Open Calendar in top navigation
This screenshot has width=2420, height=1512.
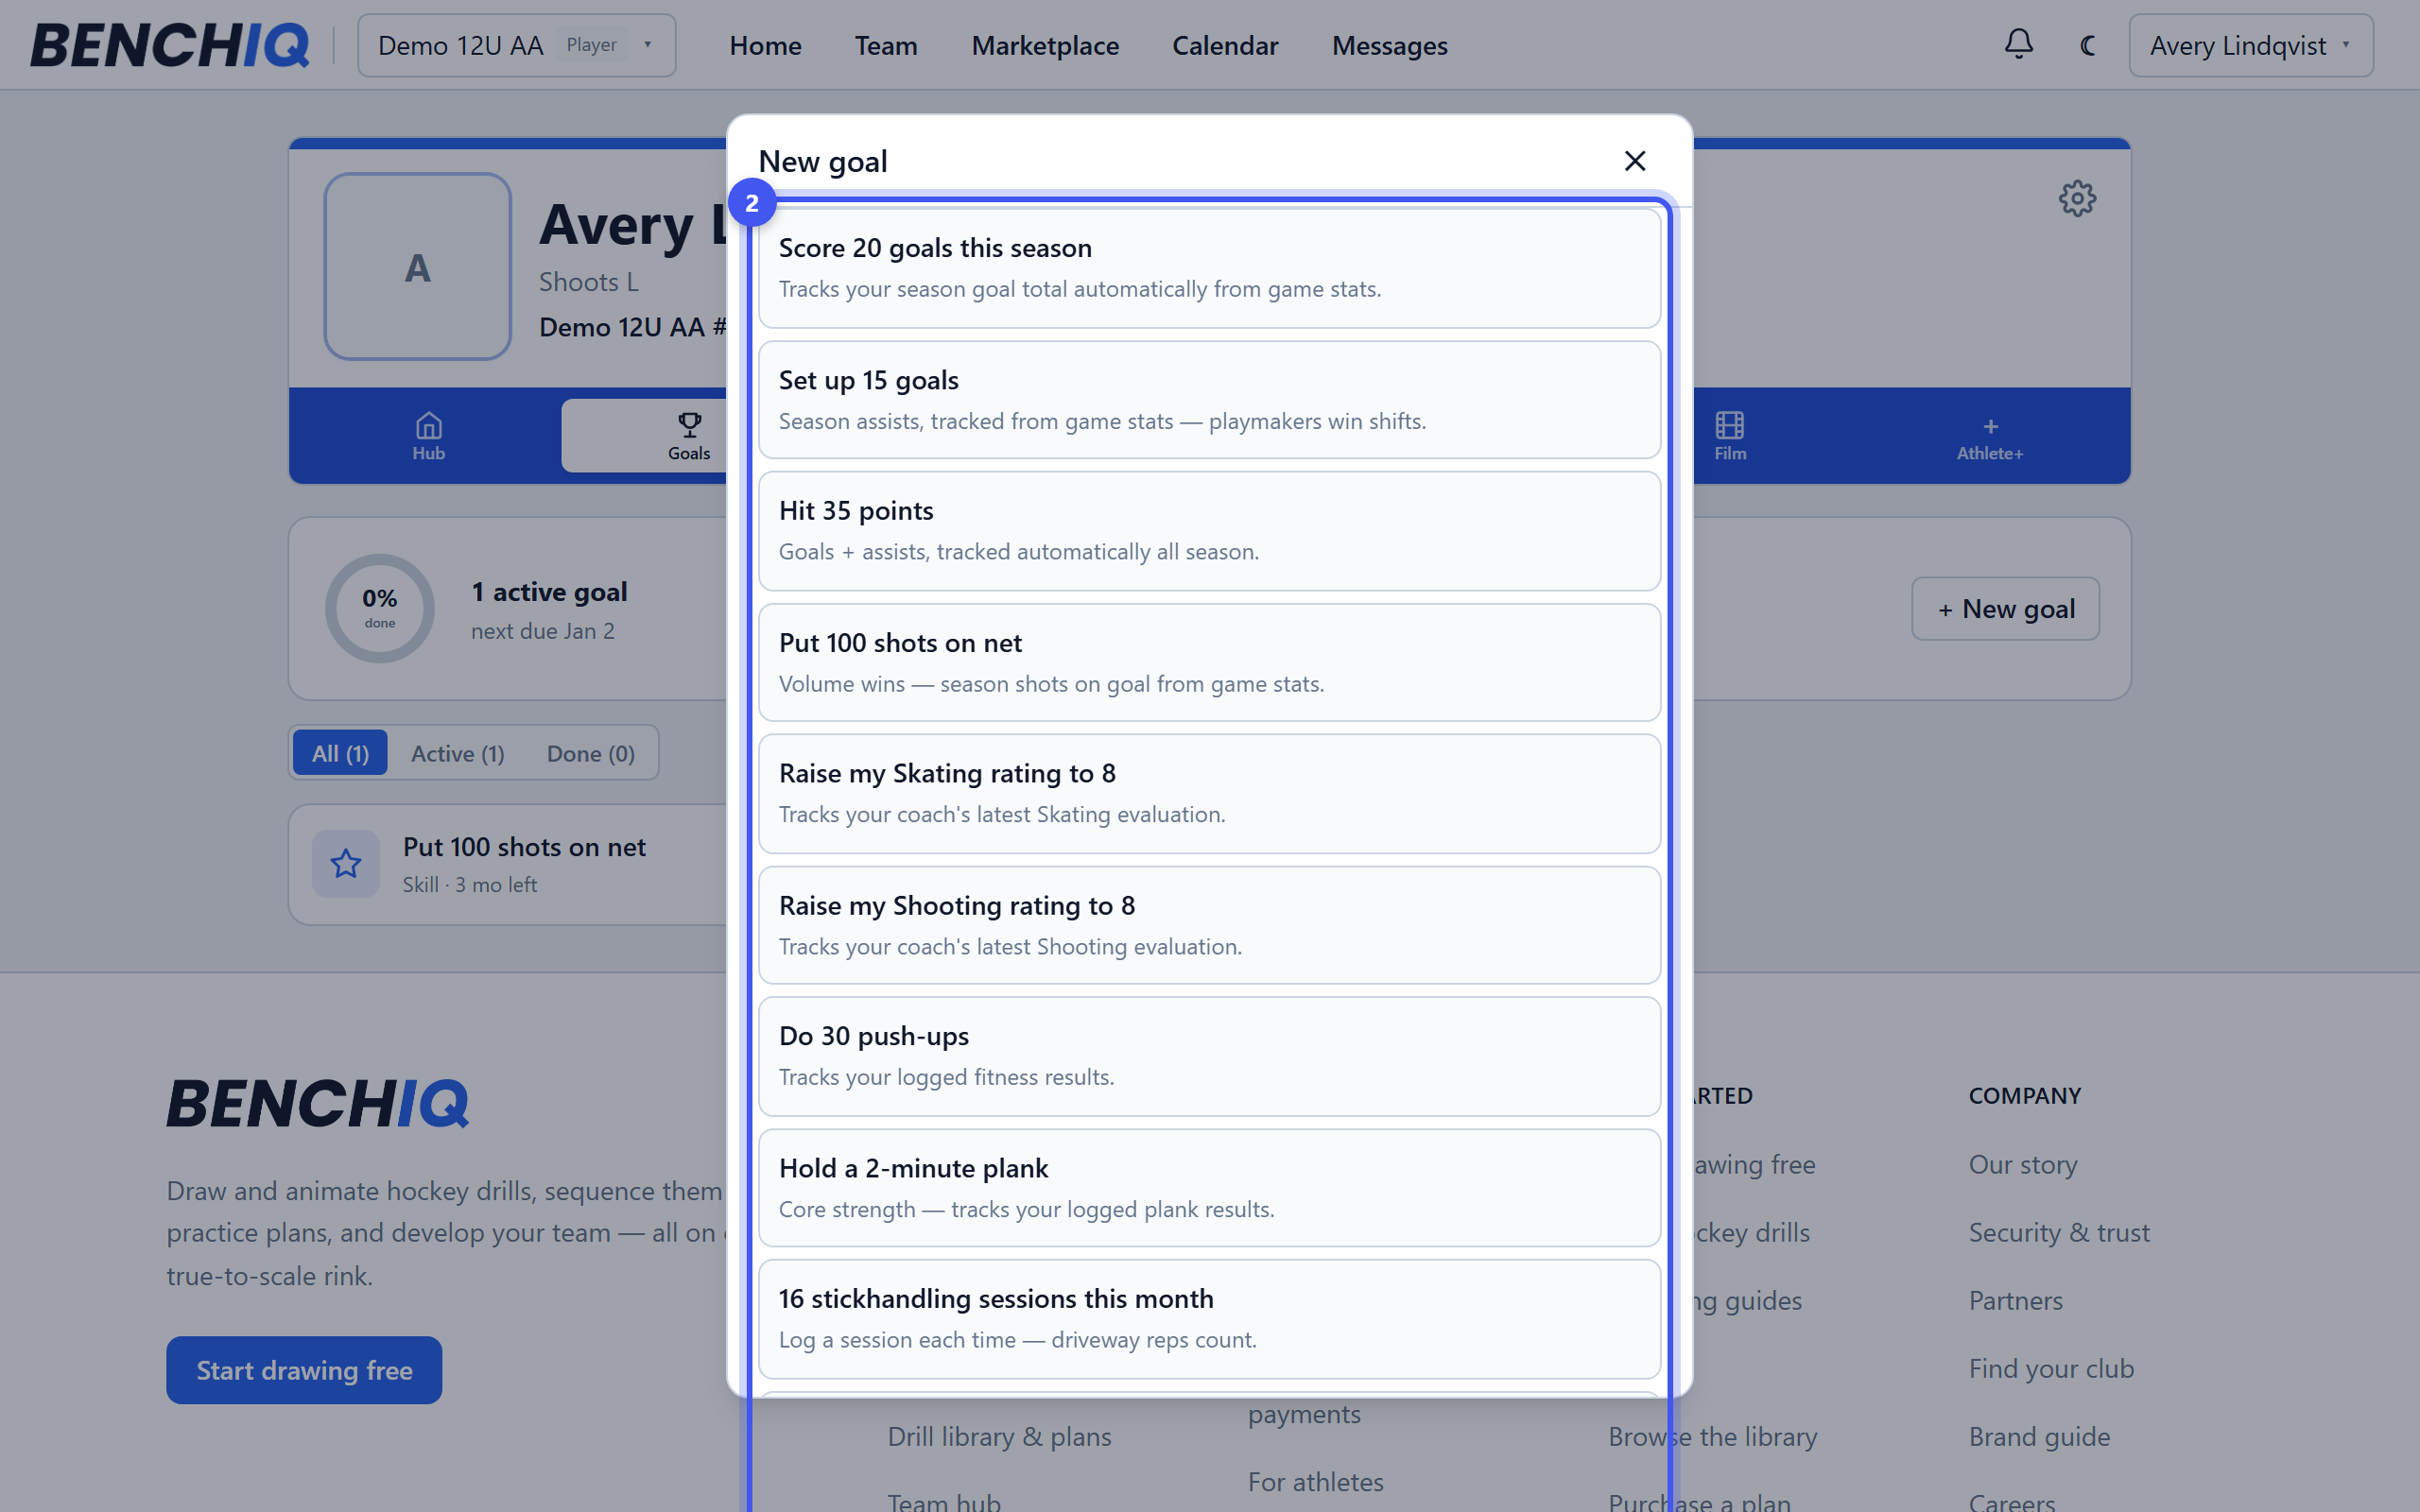[1225, 45]
